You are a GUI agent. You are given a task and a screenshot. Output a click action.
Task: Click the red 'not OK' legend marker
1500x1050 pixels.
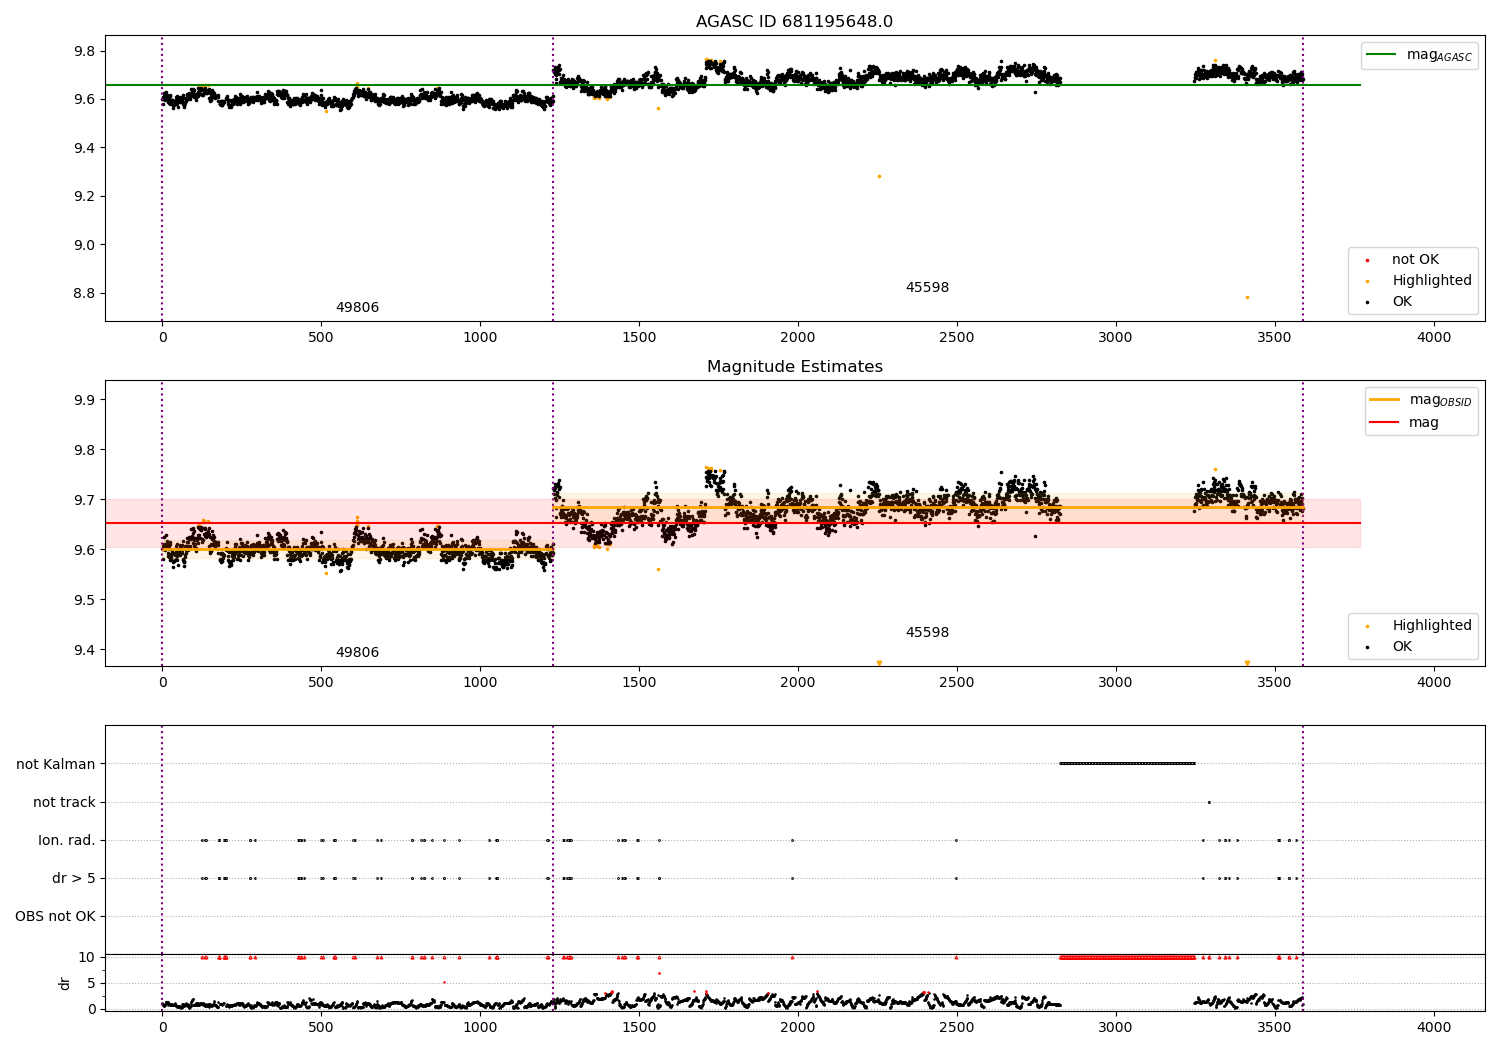(1367, 260)
